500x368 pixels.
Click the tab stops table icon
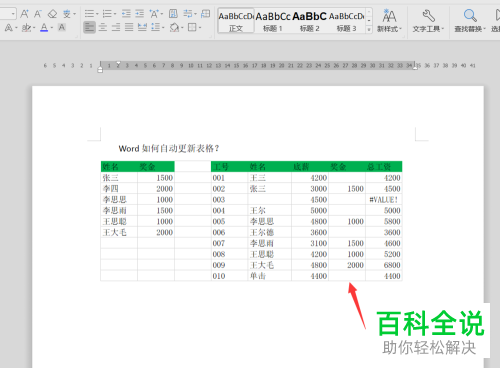(206, 14)
